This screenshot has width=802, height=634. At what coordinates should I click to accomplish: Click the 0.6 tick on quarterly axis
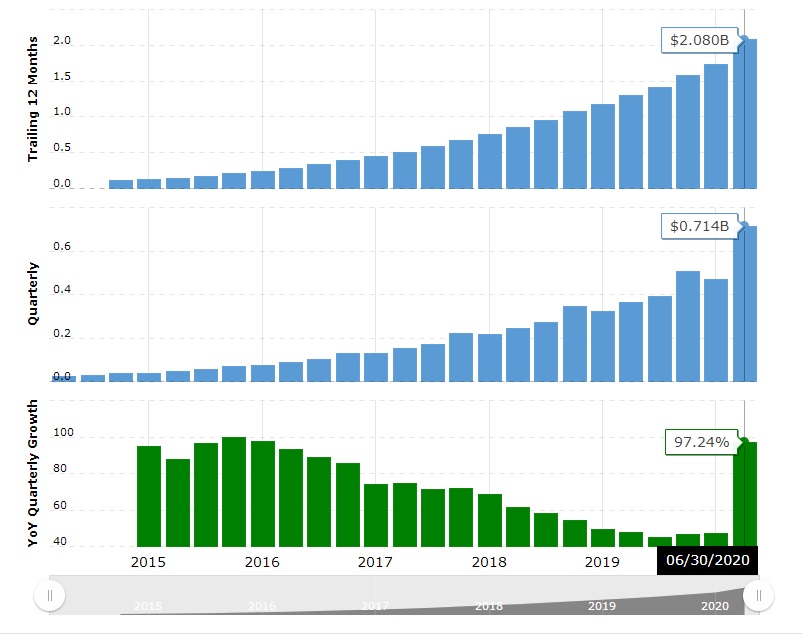tap(62, 246)
